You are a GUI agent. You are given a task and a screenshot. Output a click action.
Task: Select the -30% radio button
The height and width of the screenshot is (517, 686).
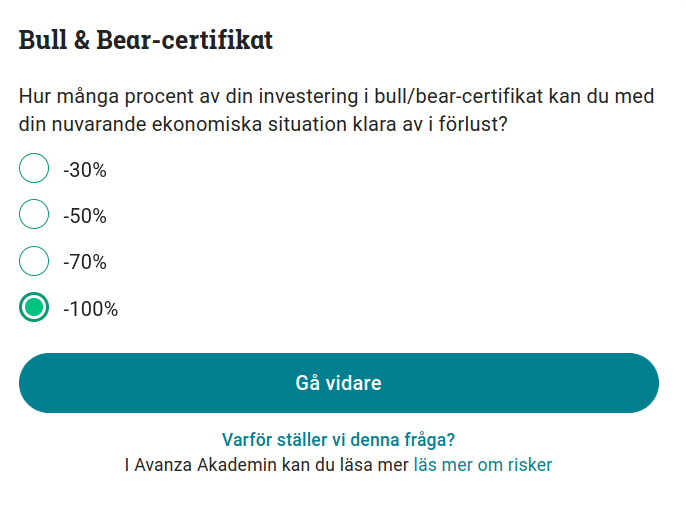click(x=34, y=169)
